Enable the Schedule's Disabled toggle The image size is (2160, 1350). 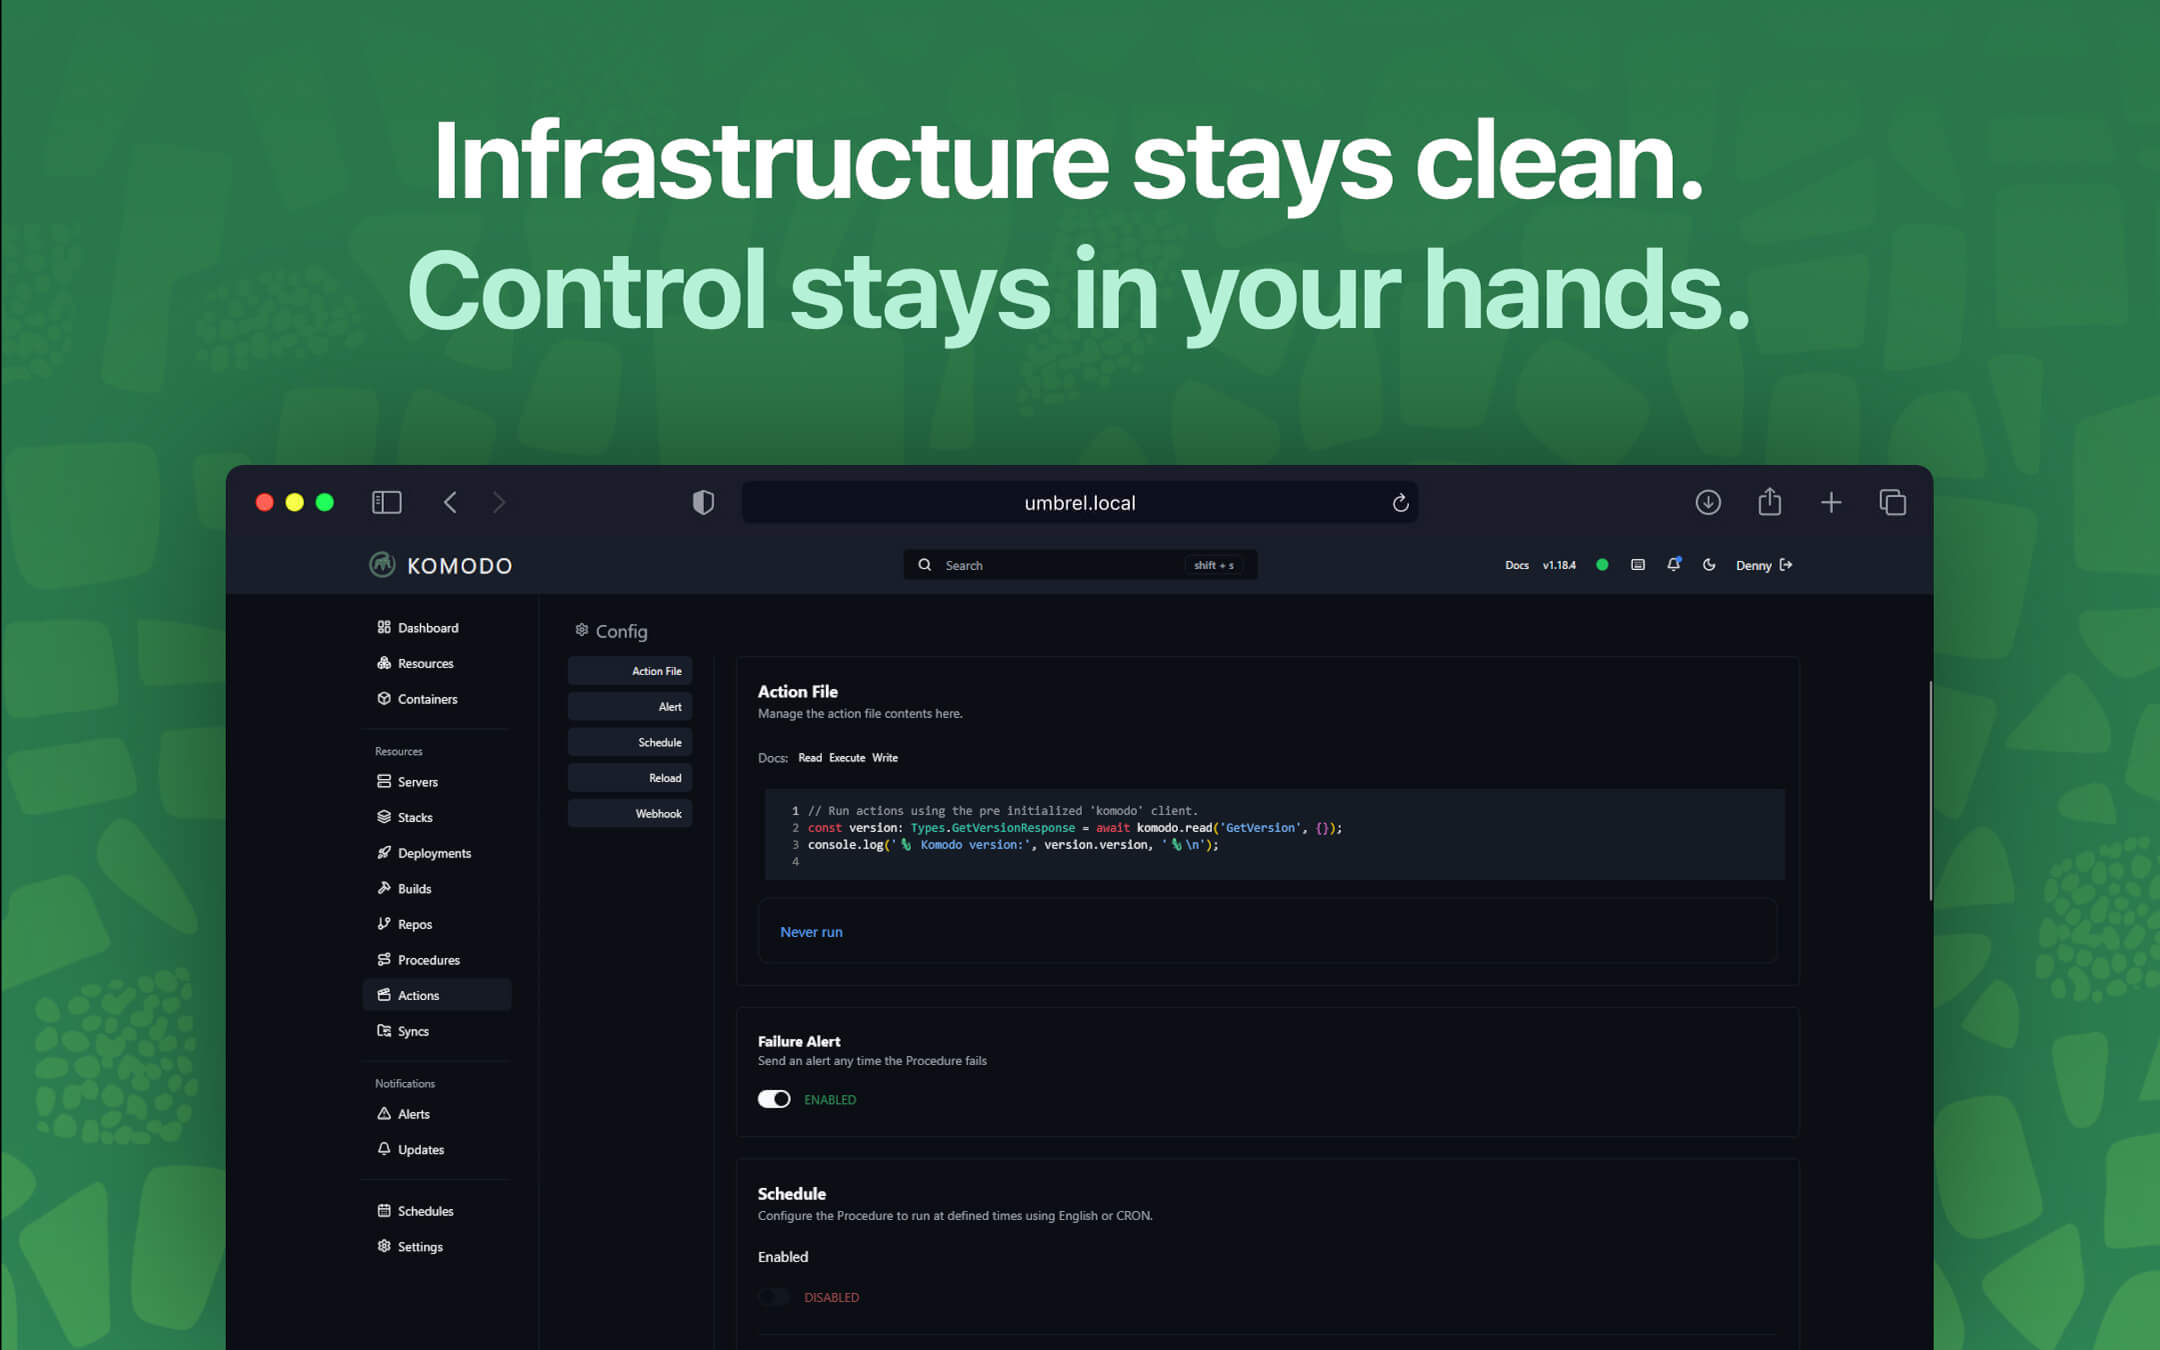point(773,1296)
